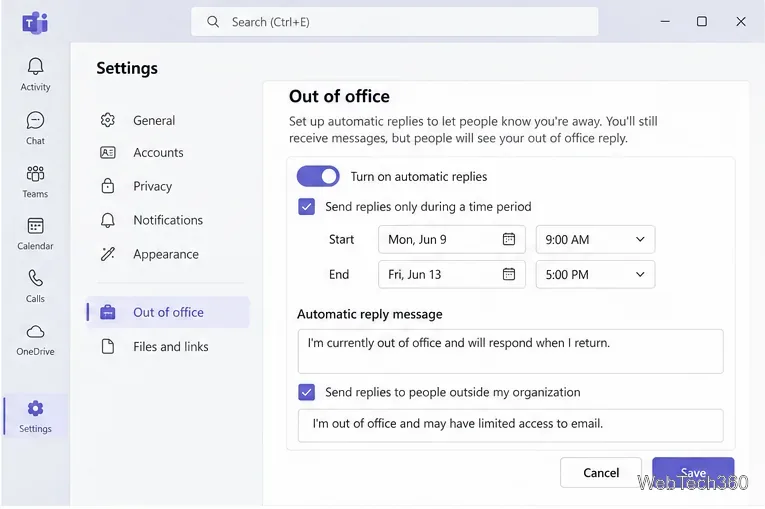This screenshot has width=765, height=509.
Task: Uncheck Send replies only during a time period
Action: tap(306, 206)
